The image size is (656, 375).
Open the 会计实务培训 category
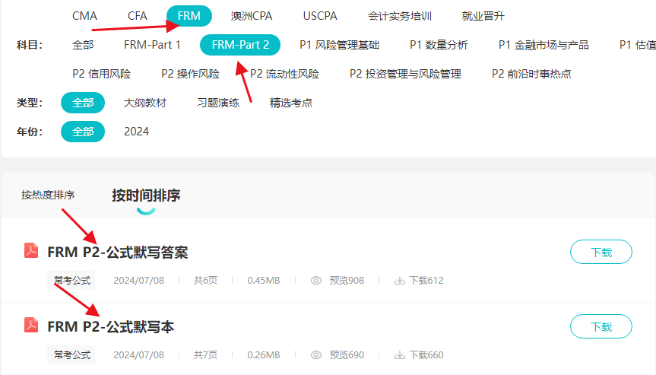(400, 16)
